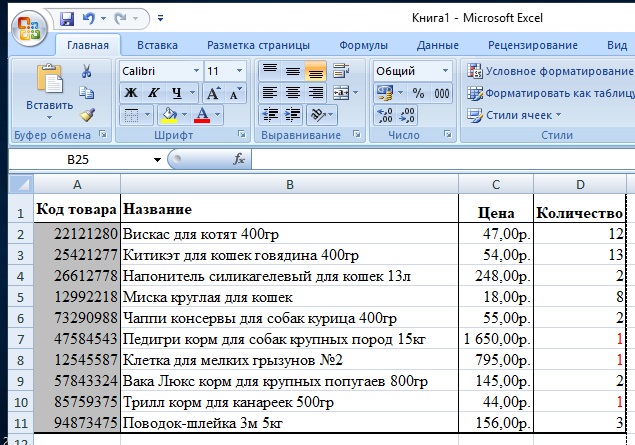Apply yellow fill color bucket
Screen dimensions: 635x445
click(x=169, y=115)
